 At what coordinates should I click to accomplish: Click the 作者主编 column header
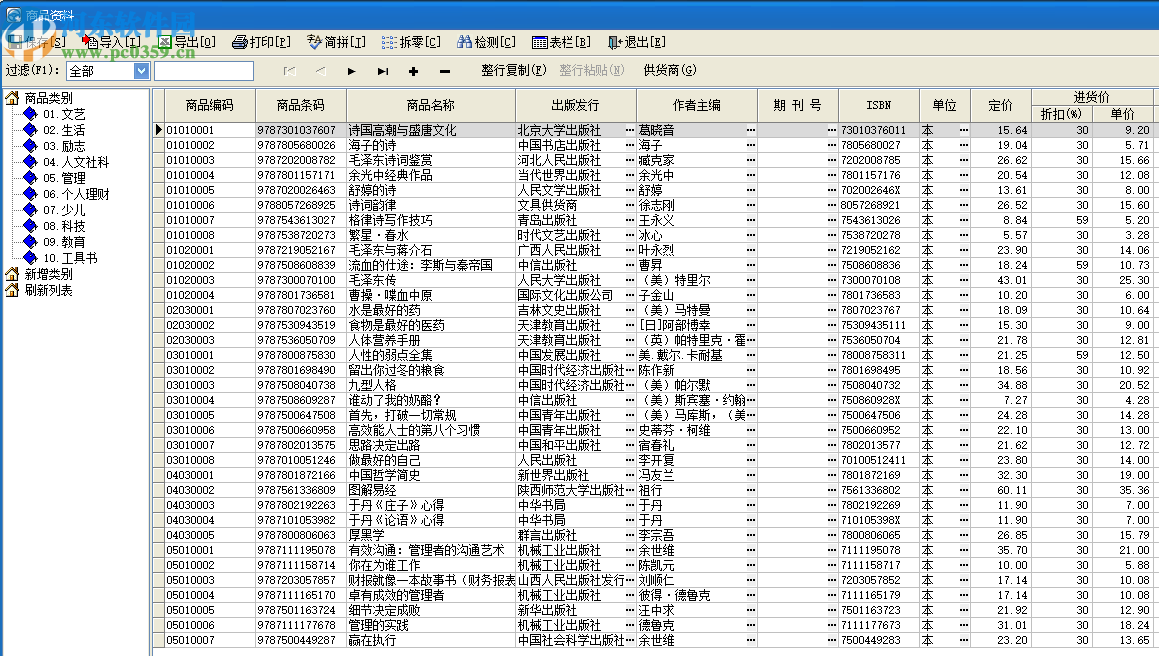point(696,106)
